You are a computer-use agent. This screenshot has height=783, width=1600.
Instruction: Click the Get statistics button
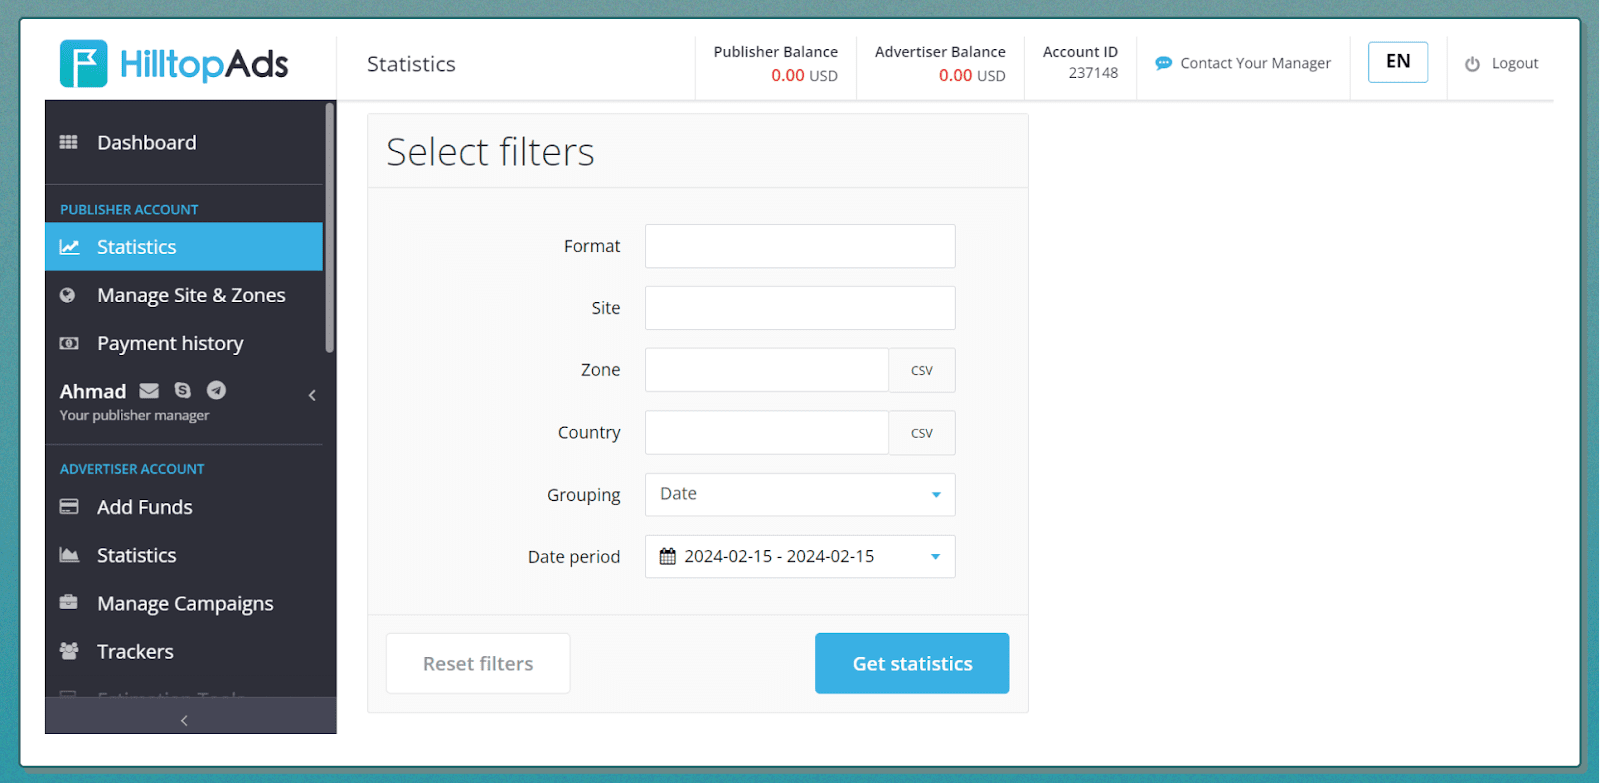click(x=912, y=663)
